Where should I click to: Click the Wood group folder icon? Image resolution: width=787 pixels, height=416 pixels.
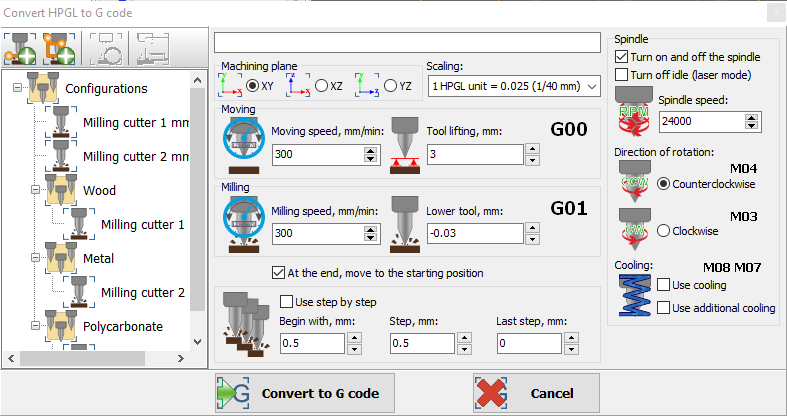click(61, 190)
